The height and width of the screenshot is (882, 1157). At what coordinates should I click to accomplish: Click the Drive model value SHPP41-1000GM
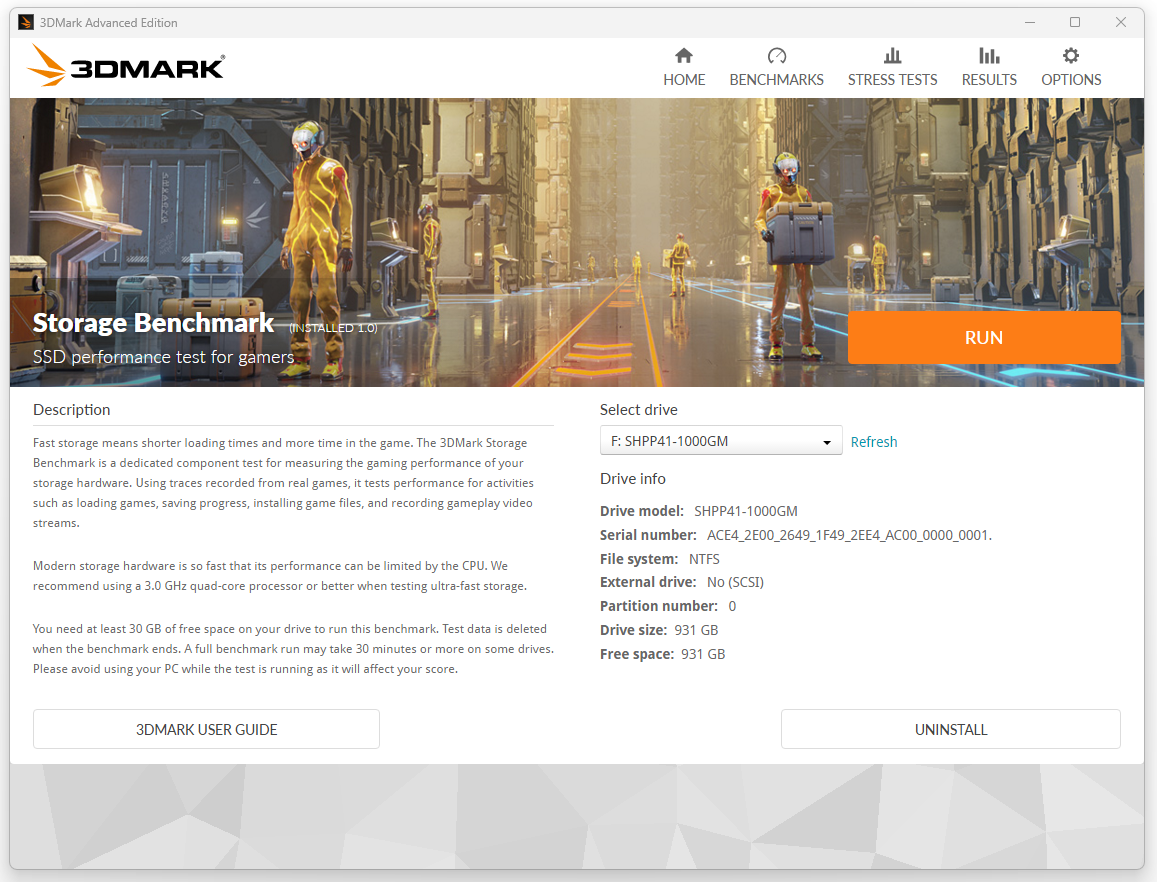coord(745,511)
